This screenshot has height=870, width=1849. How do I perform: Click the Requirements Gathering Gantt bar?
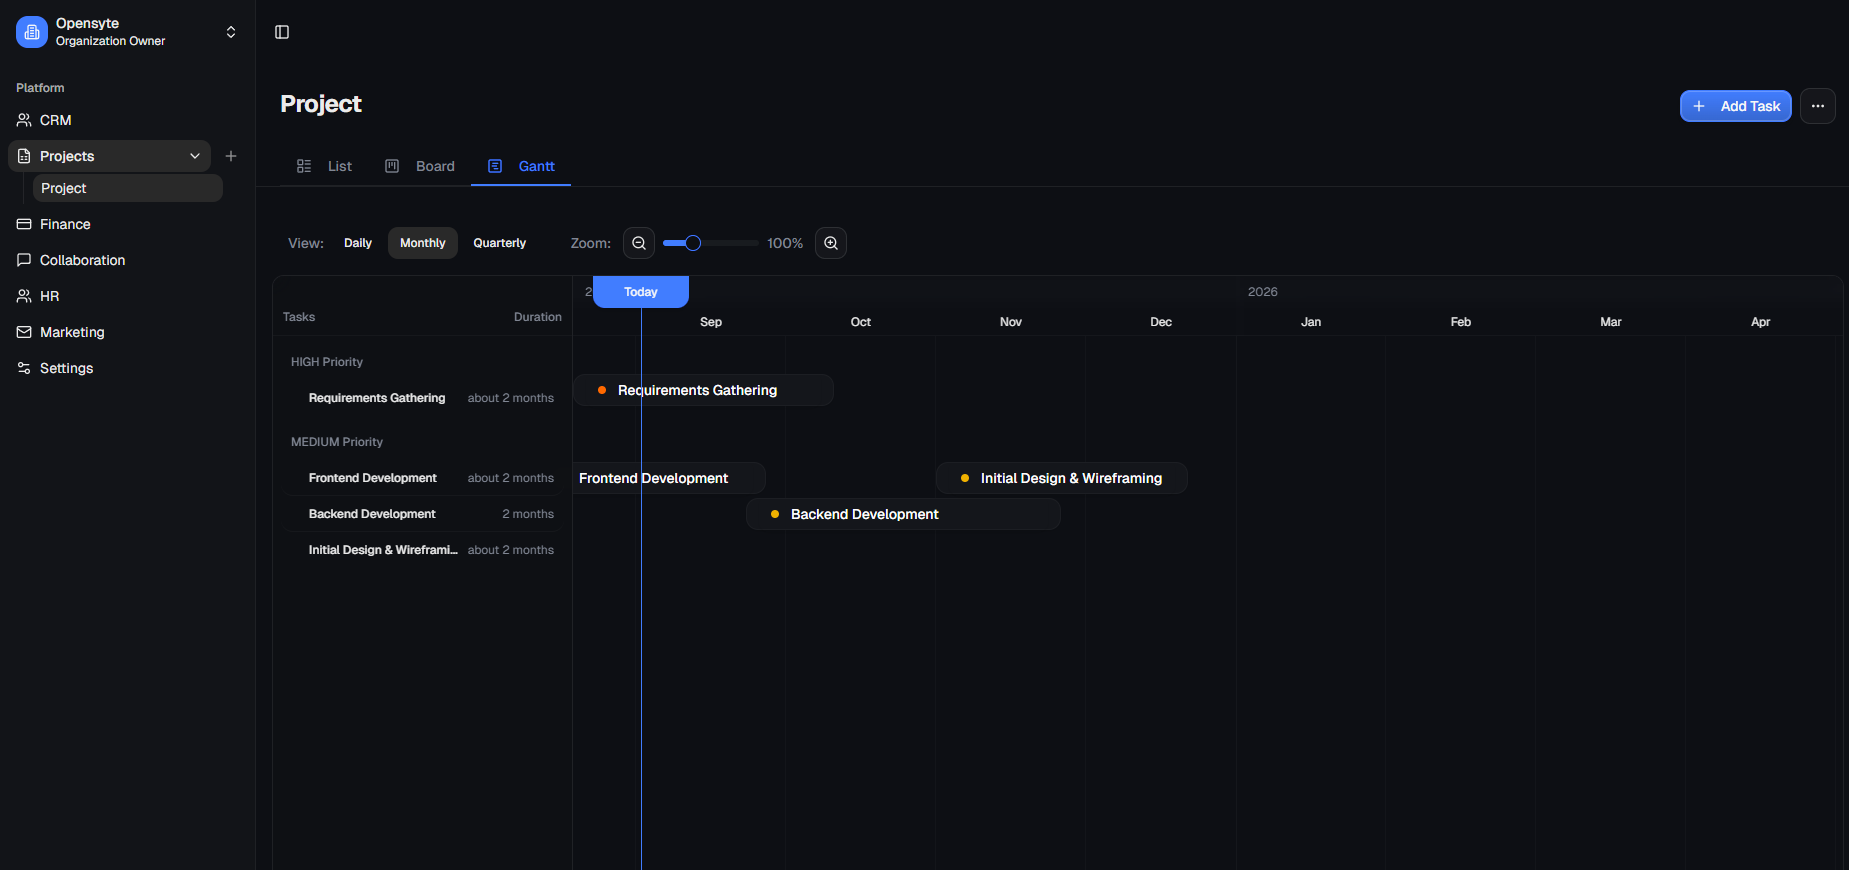click(x=703, y=390)
